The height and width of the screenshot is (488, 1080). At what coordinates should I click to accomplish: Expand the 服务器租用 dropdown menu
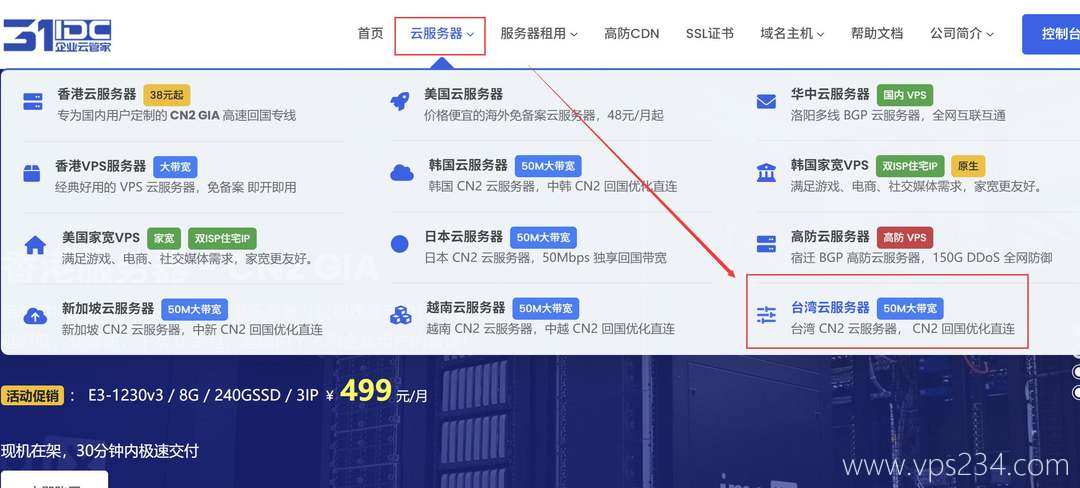[539, 33]
